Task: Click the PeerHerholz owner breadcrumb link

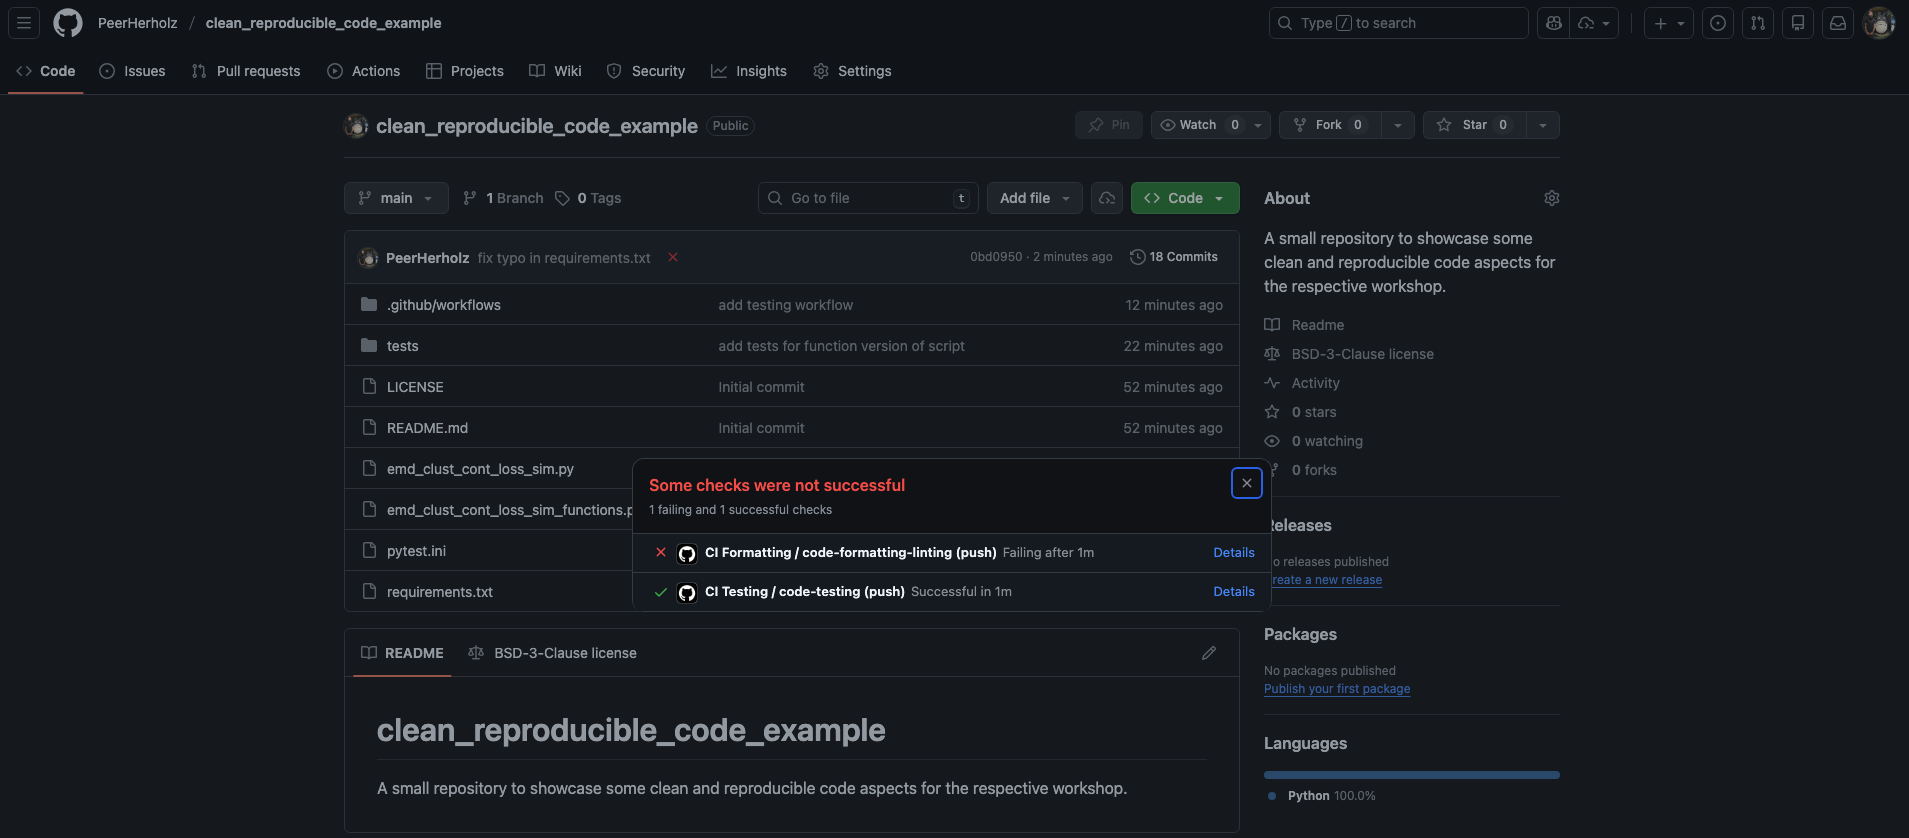Action: (x=137, y=23)
